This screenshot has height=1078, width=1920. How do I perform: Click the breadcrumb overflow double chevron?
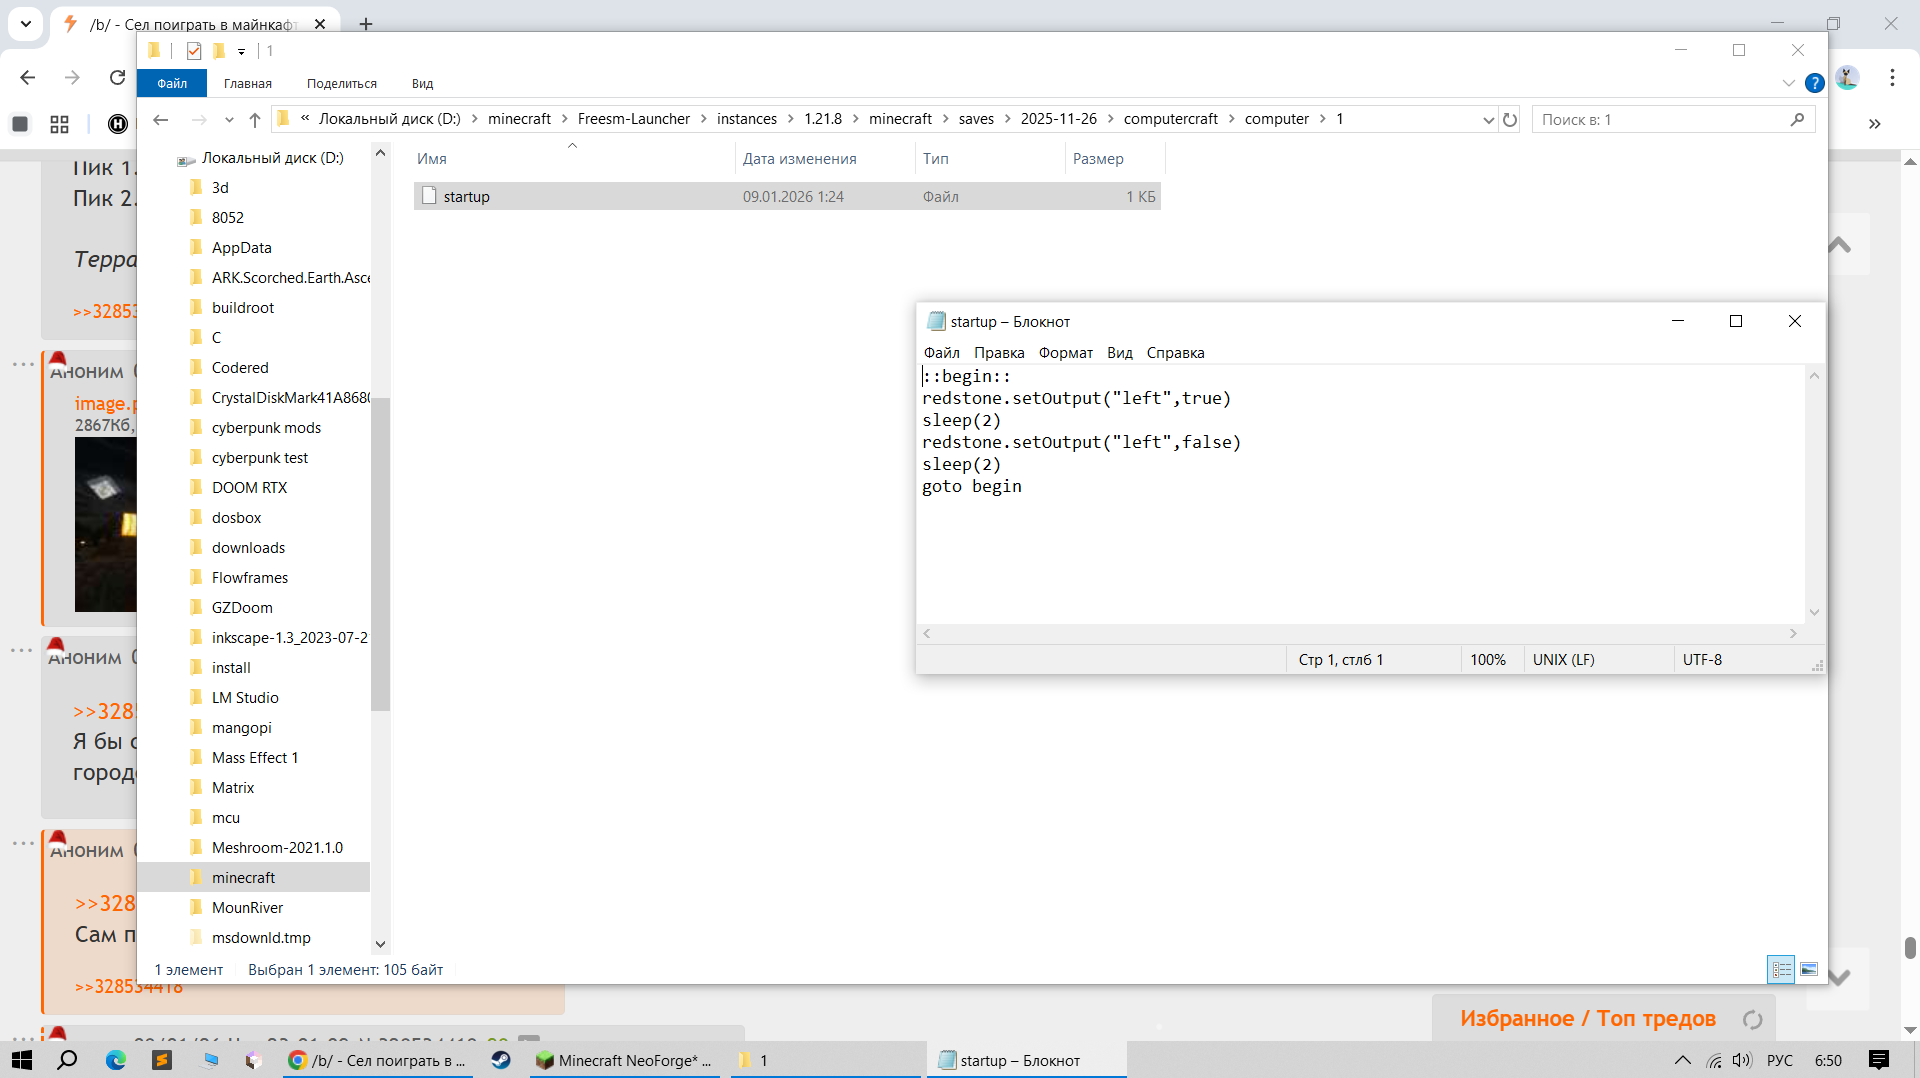(x=305, y=118)
